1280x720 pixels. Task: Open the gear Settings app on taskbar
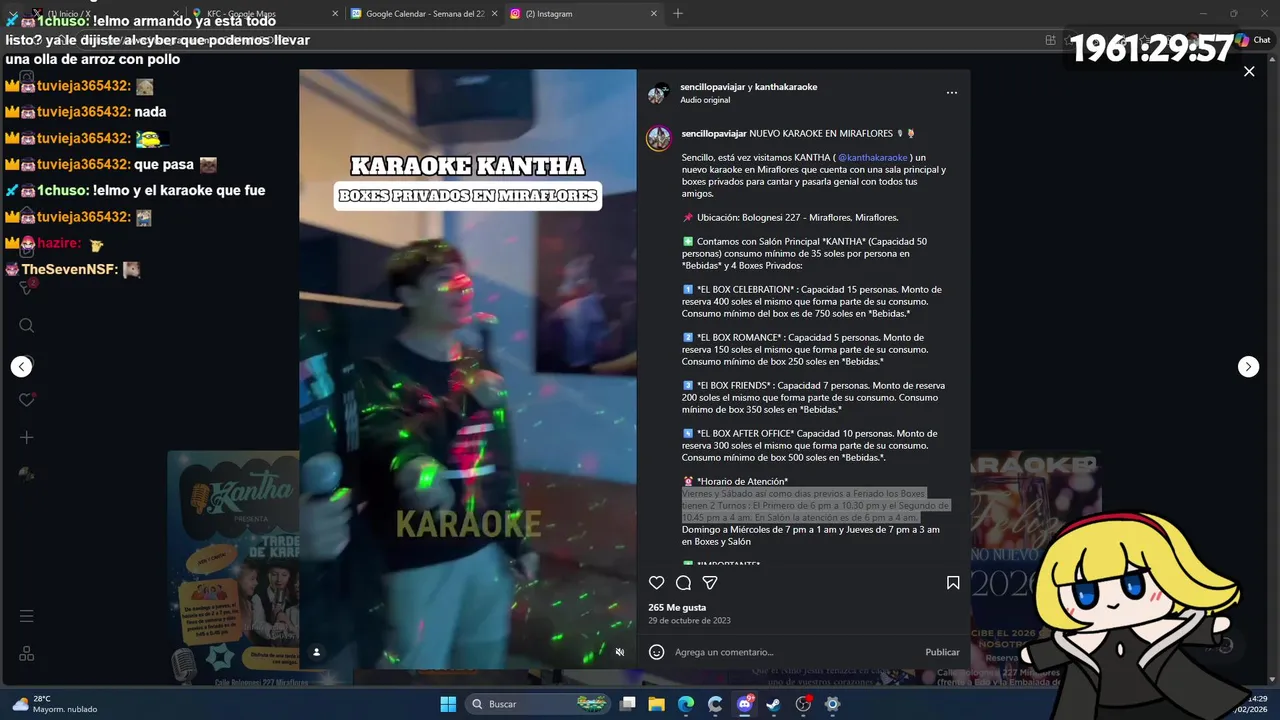click(832, 704)
